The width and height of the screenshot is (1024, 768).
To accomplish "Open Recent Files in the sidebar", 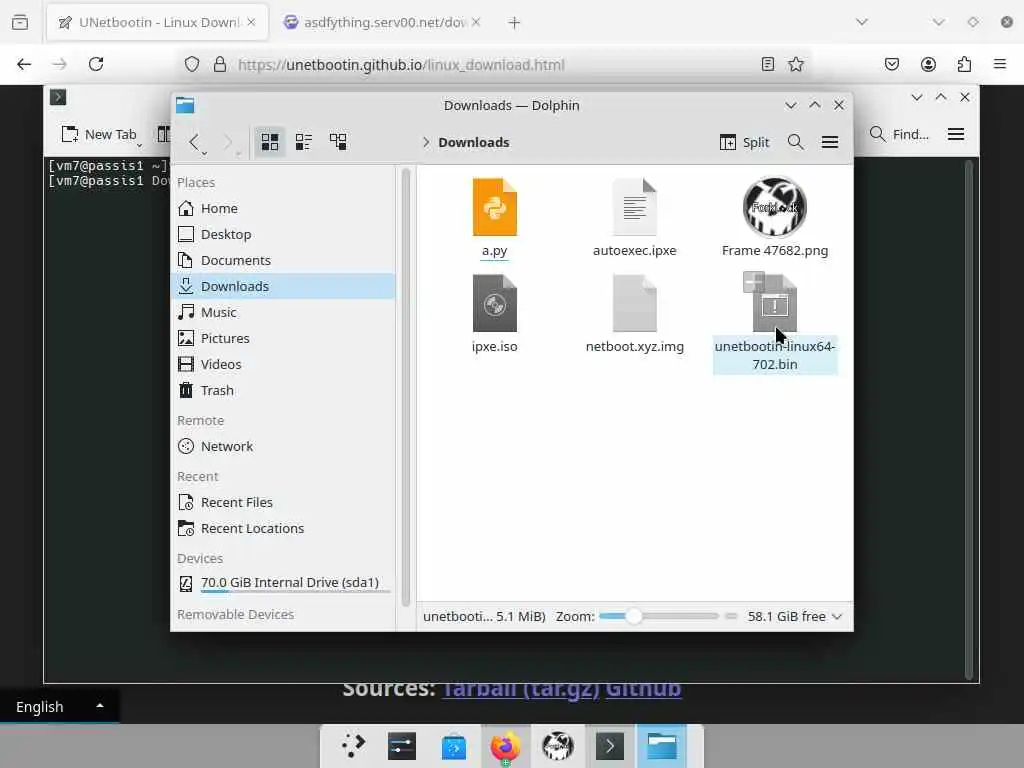I will click(283, 502).
